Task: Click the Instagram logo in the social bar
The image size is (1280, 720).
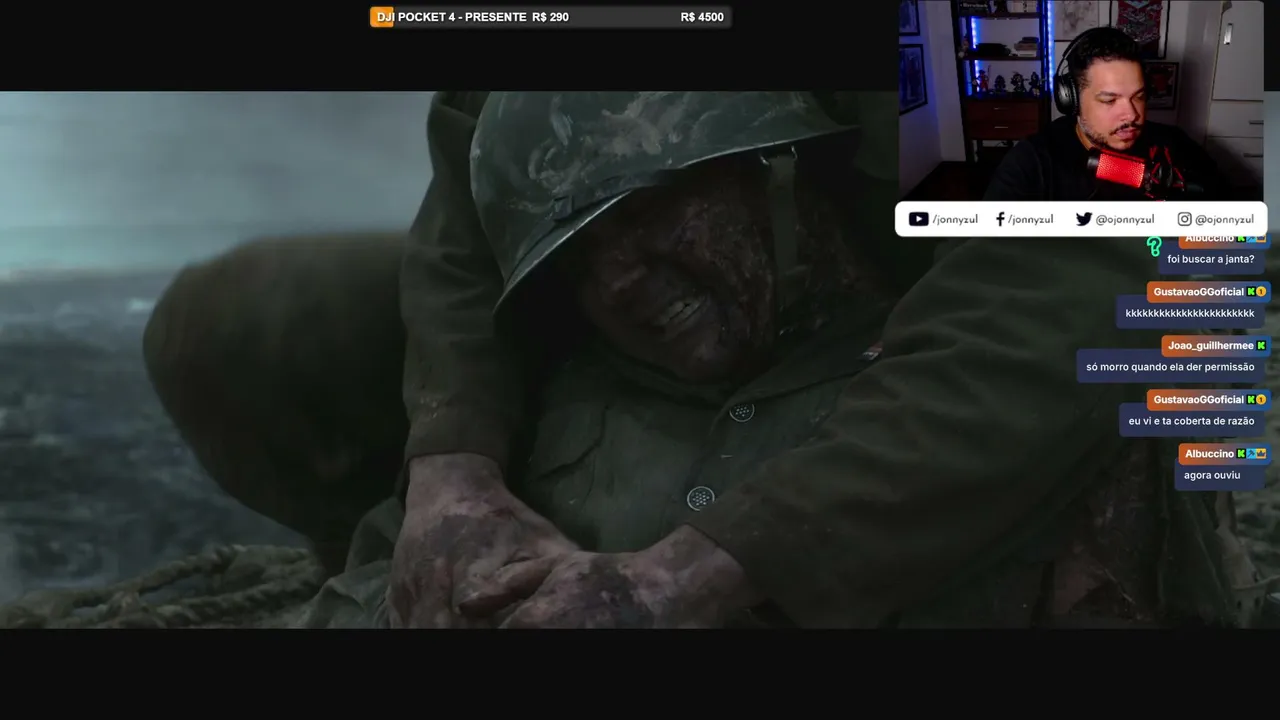Action: [1184, 219]
